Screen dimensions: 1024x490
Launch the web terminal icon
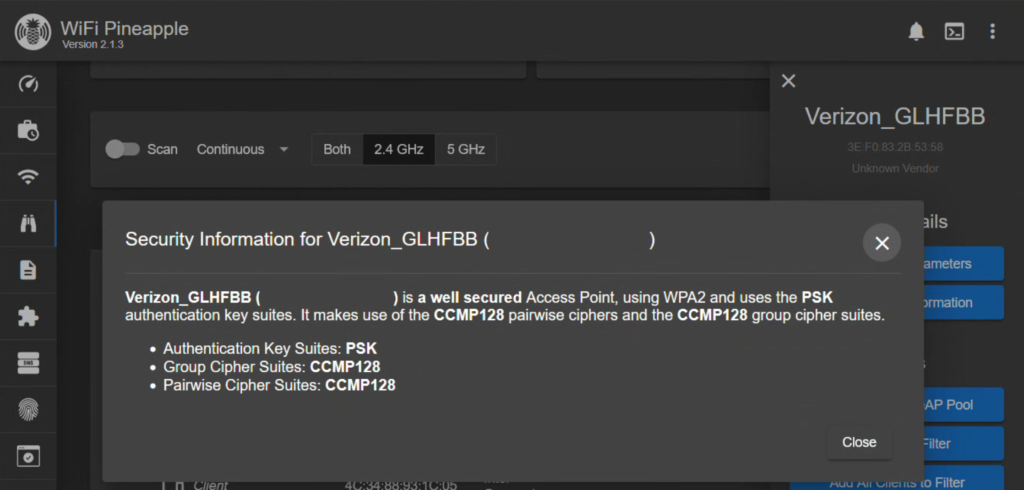954,31
